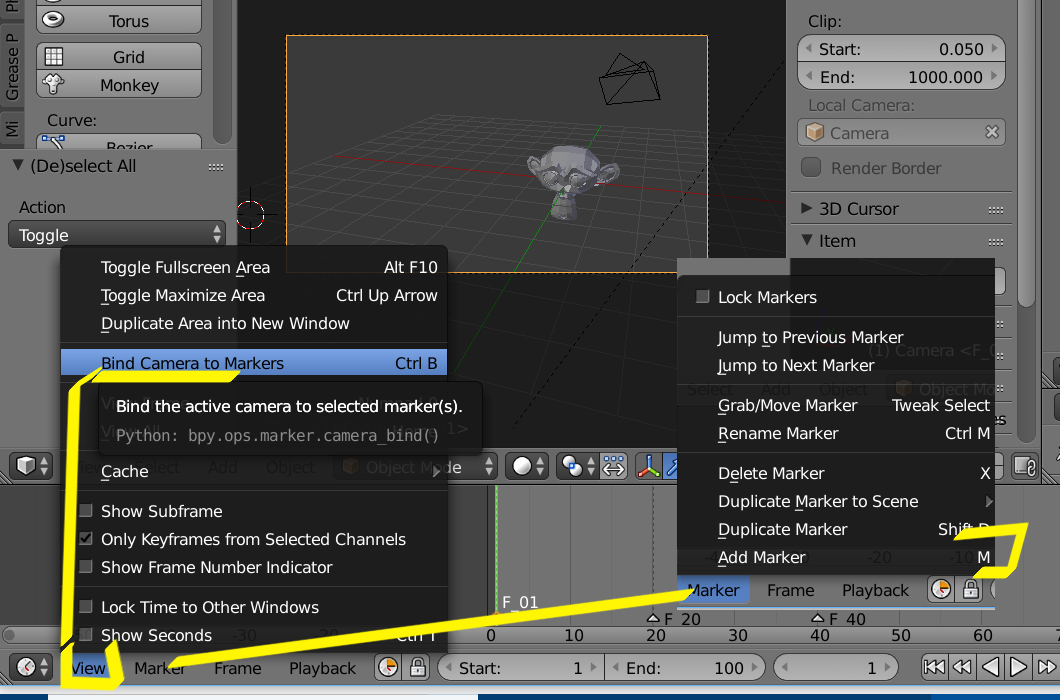Choose Toggle Maximize Area
The image size is (1060, 700).
(x=254, y=295)
